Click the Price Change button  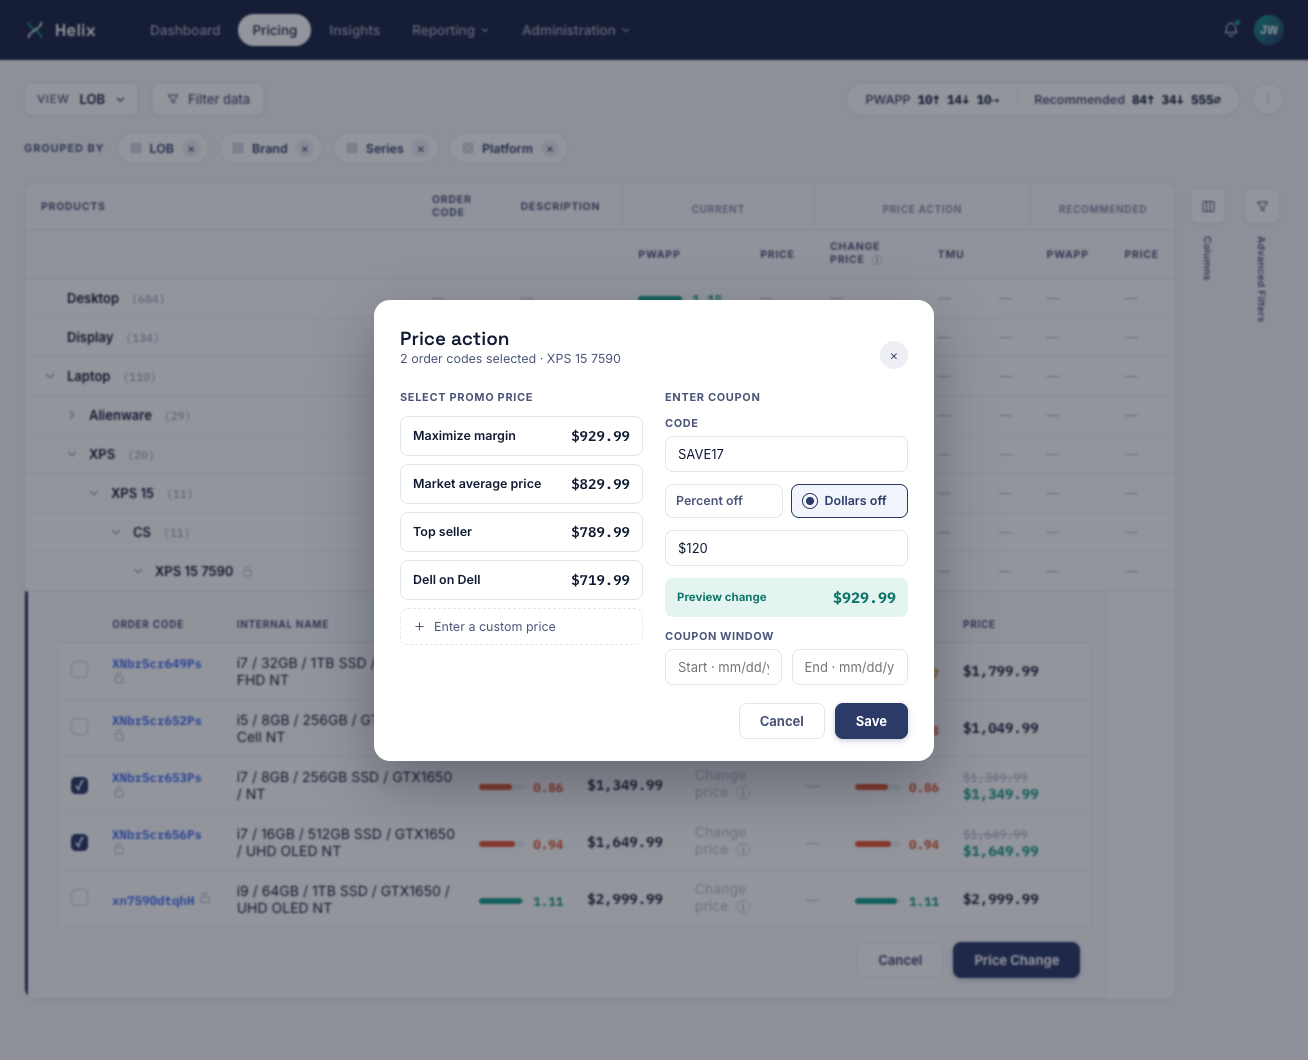[x=1016, y=960]
